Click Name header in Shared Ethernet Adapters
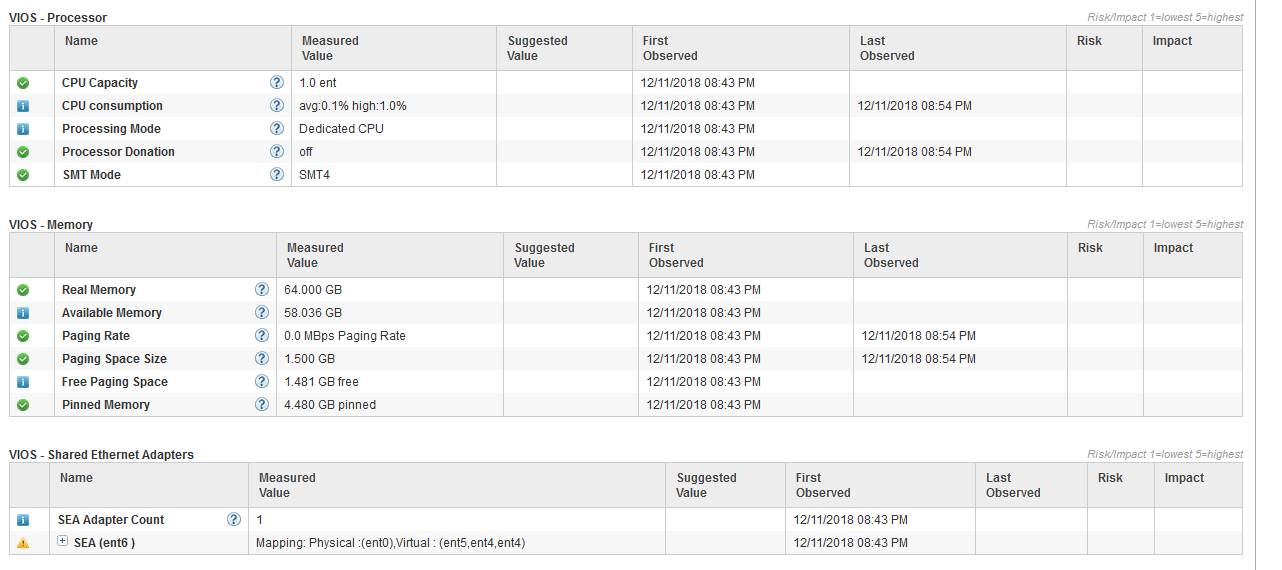 [76, 478]
